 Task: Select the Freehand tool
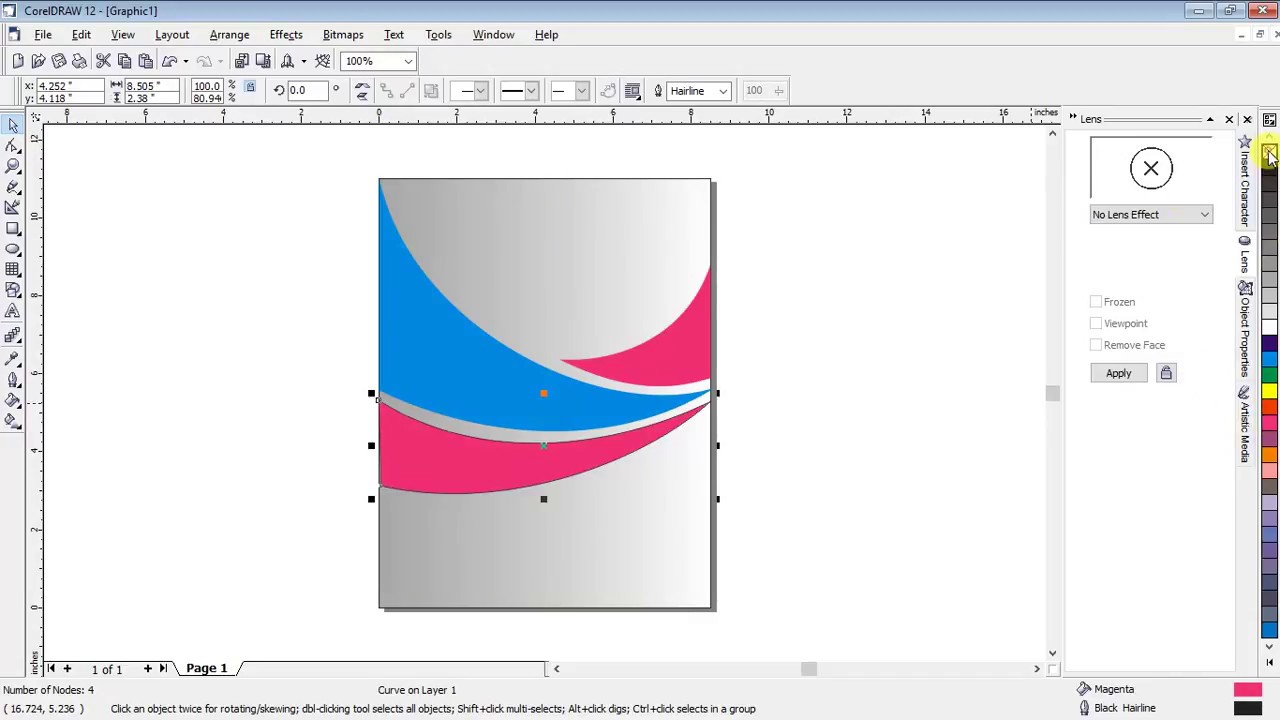point(13,187)
